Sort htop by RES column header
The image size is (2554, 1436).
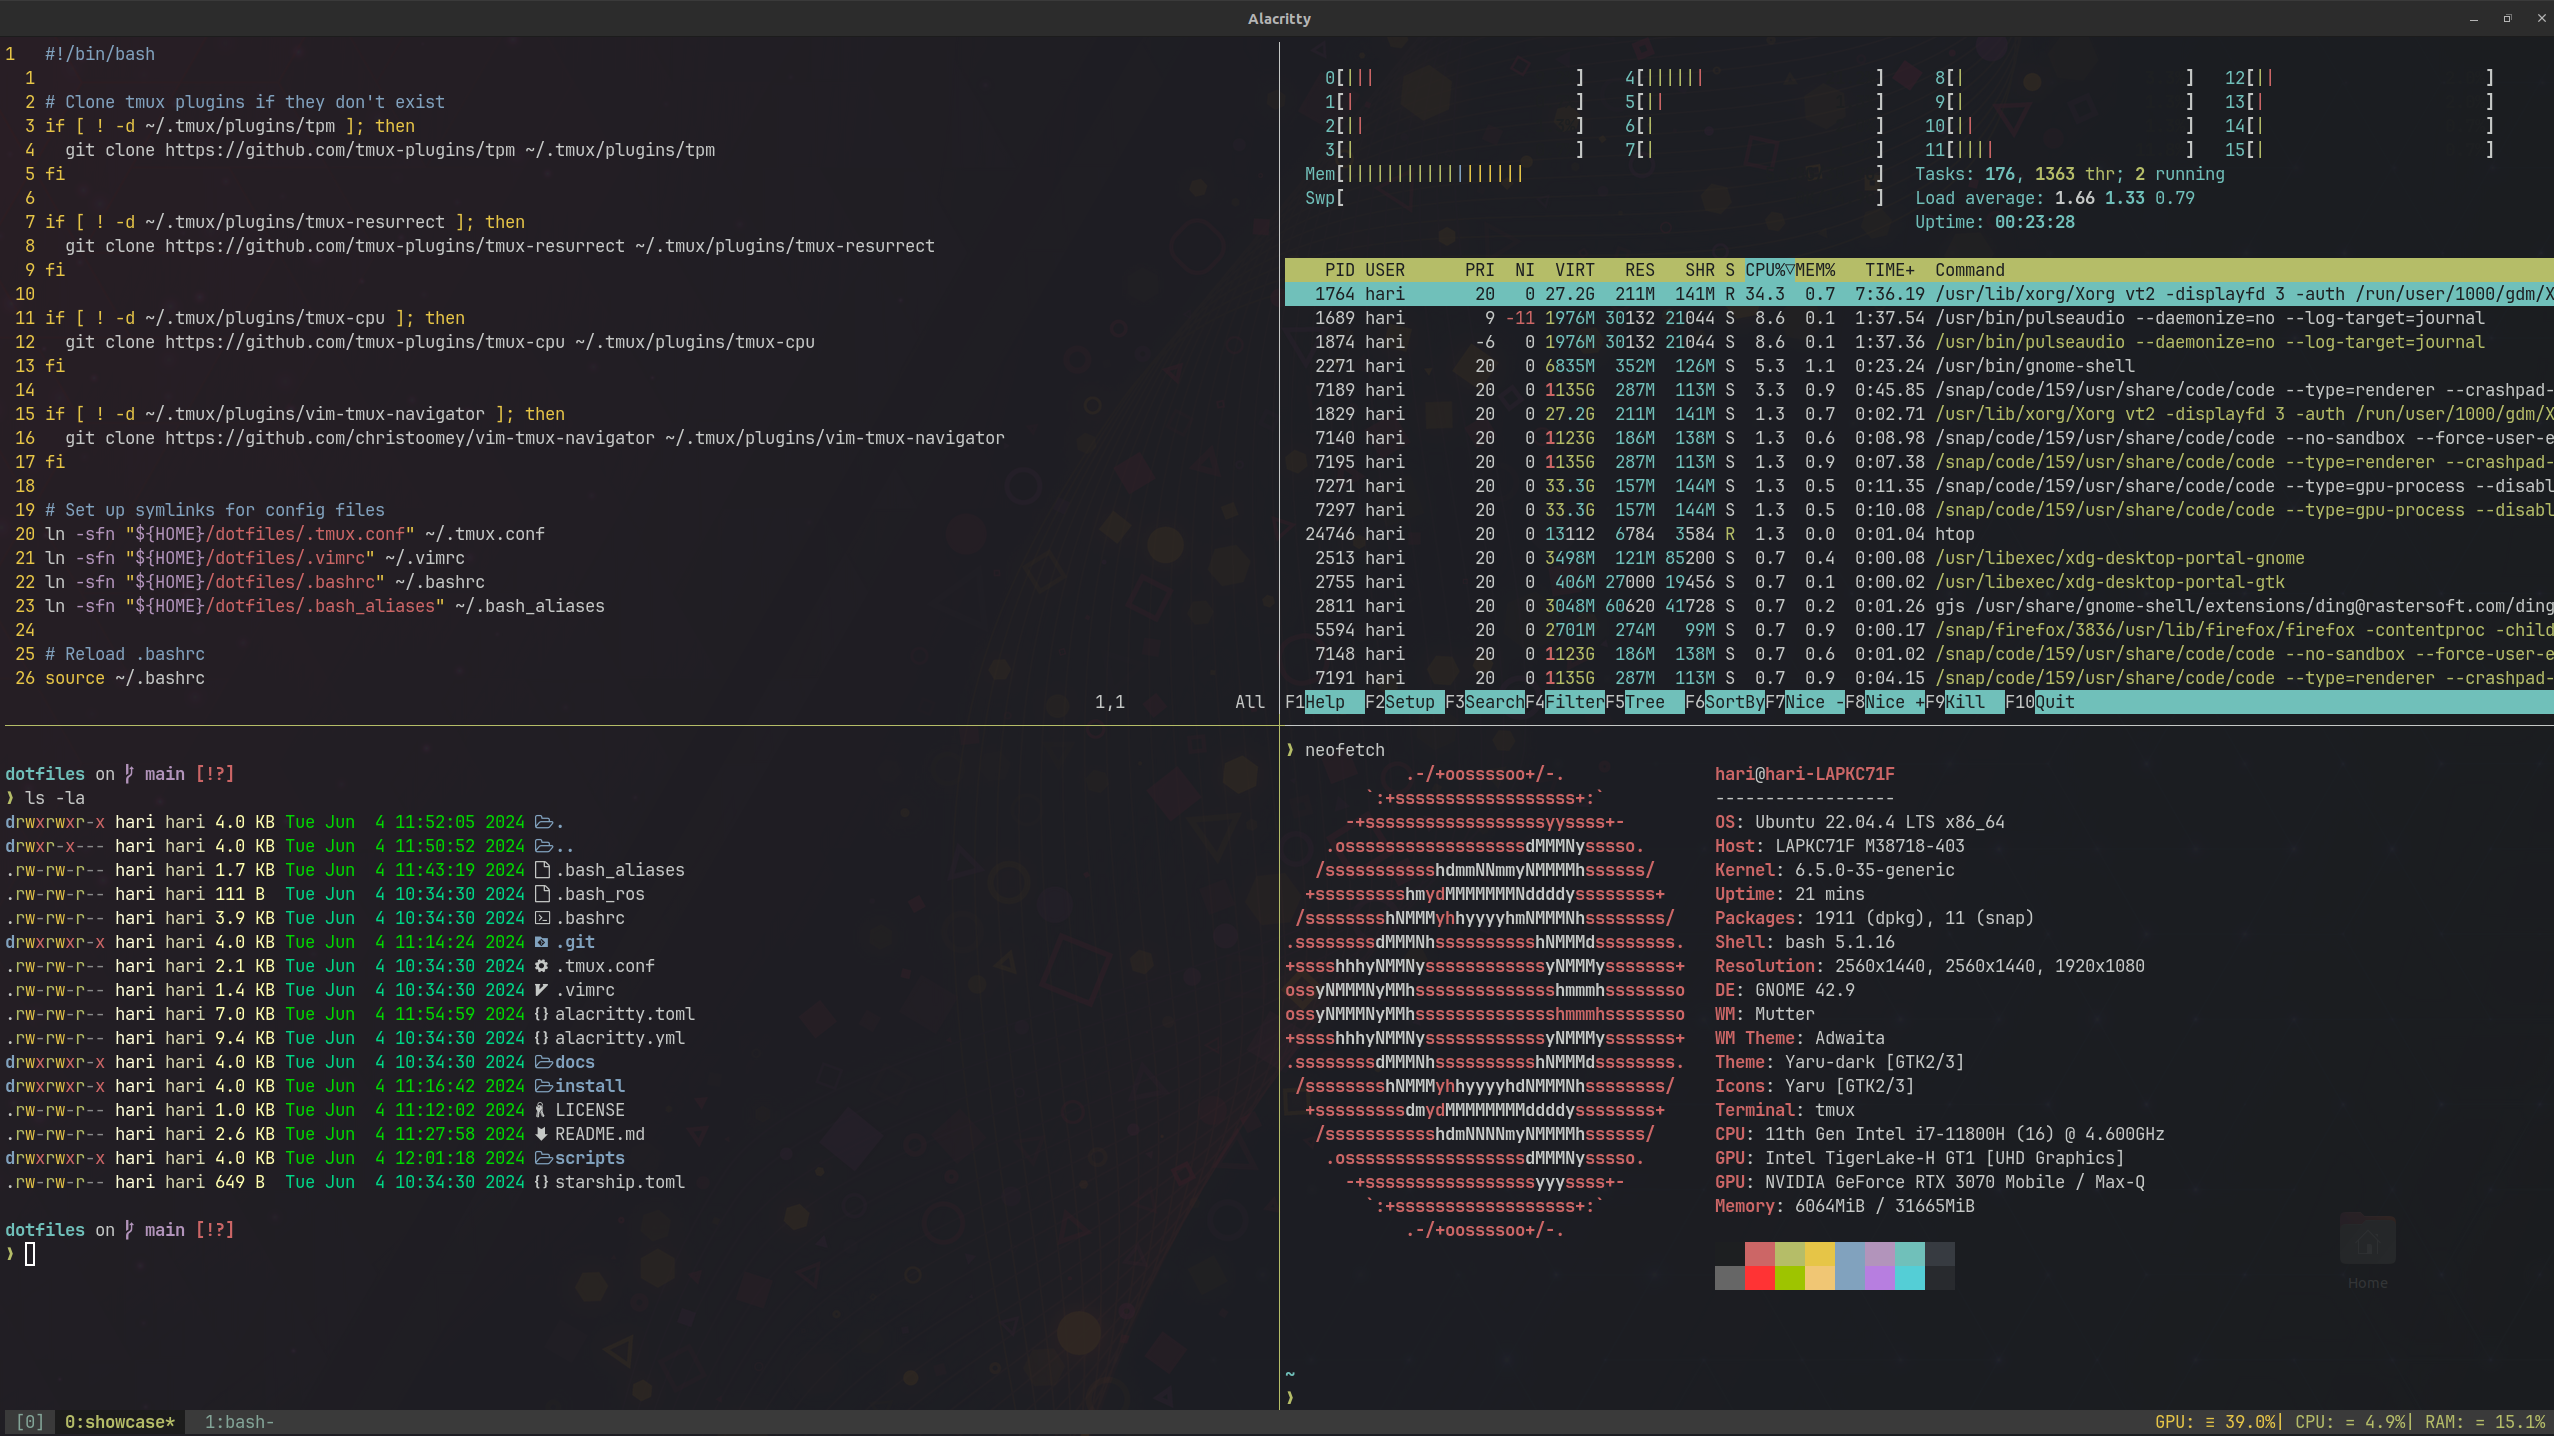click(1640, 270)
